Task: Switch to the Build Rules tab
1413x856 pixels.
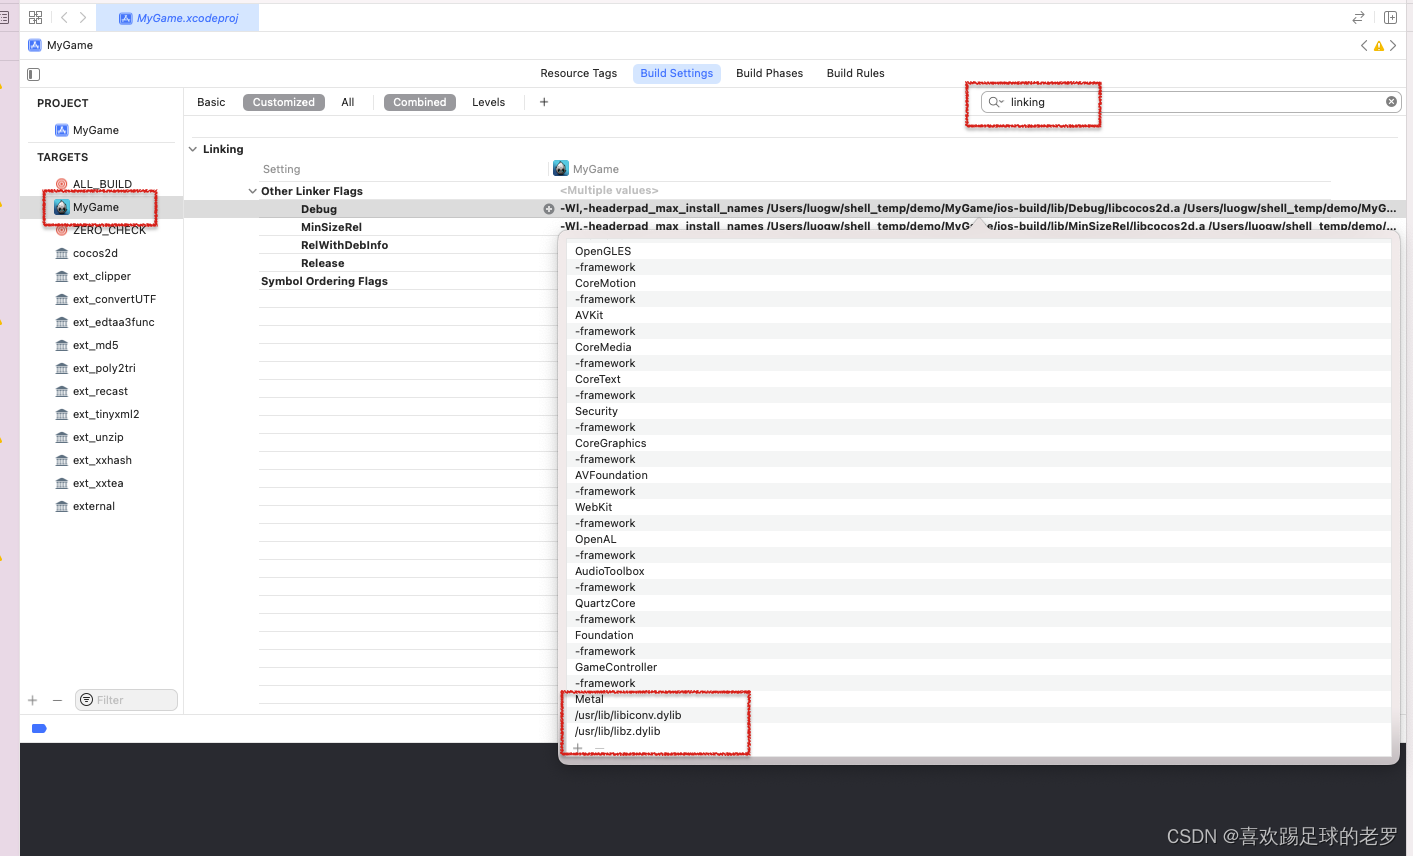Action: pyautogui.click(x=855, y=73)
